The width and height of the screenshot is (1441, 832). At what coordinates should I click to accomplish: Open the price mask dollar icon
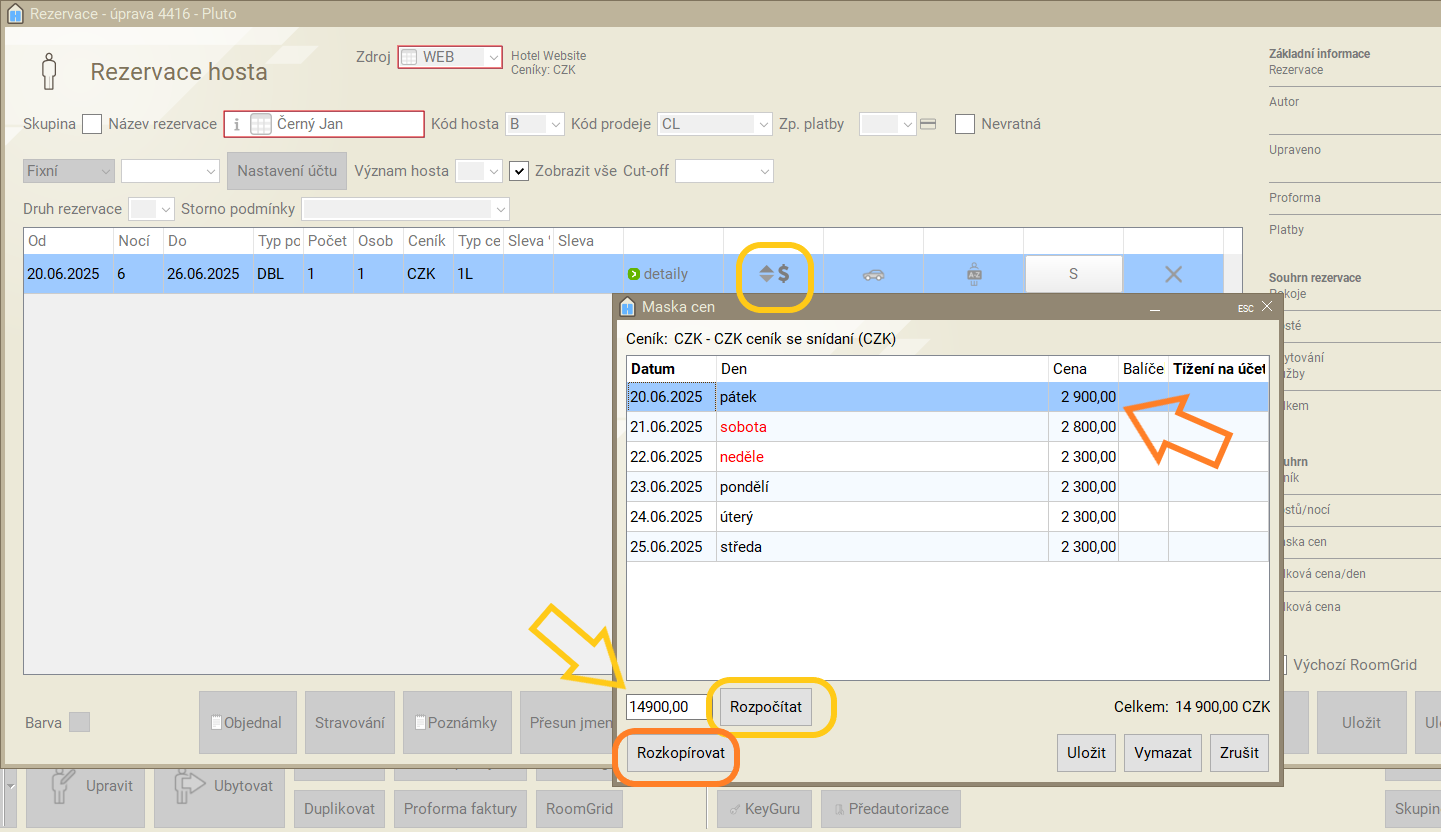tap(774, 274)
